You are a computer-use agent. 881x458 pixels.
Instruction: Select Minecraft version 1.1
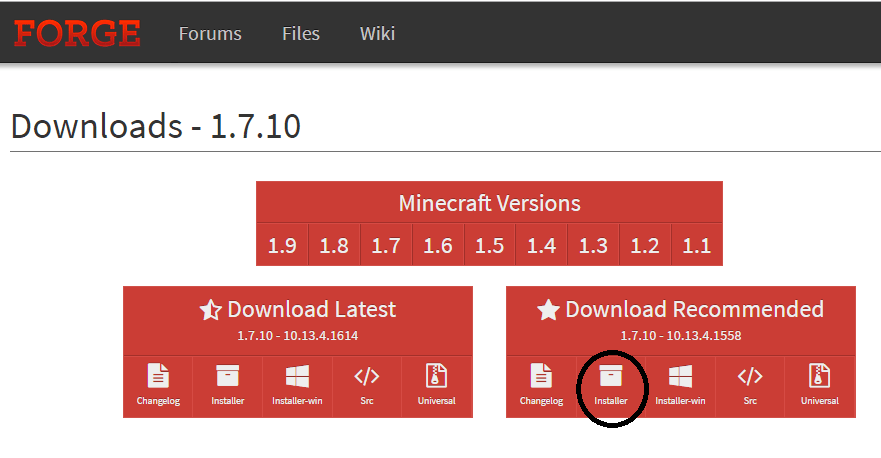pyautogui.click(x=697, y=245)
